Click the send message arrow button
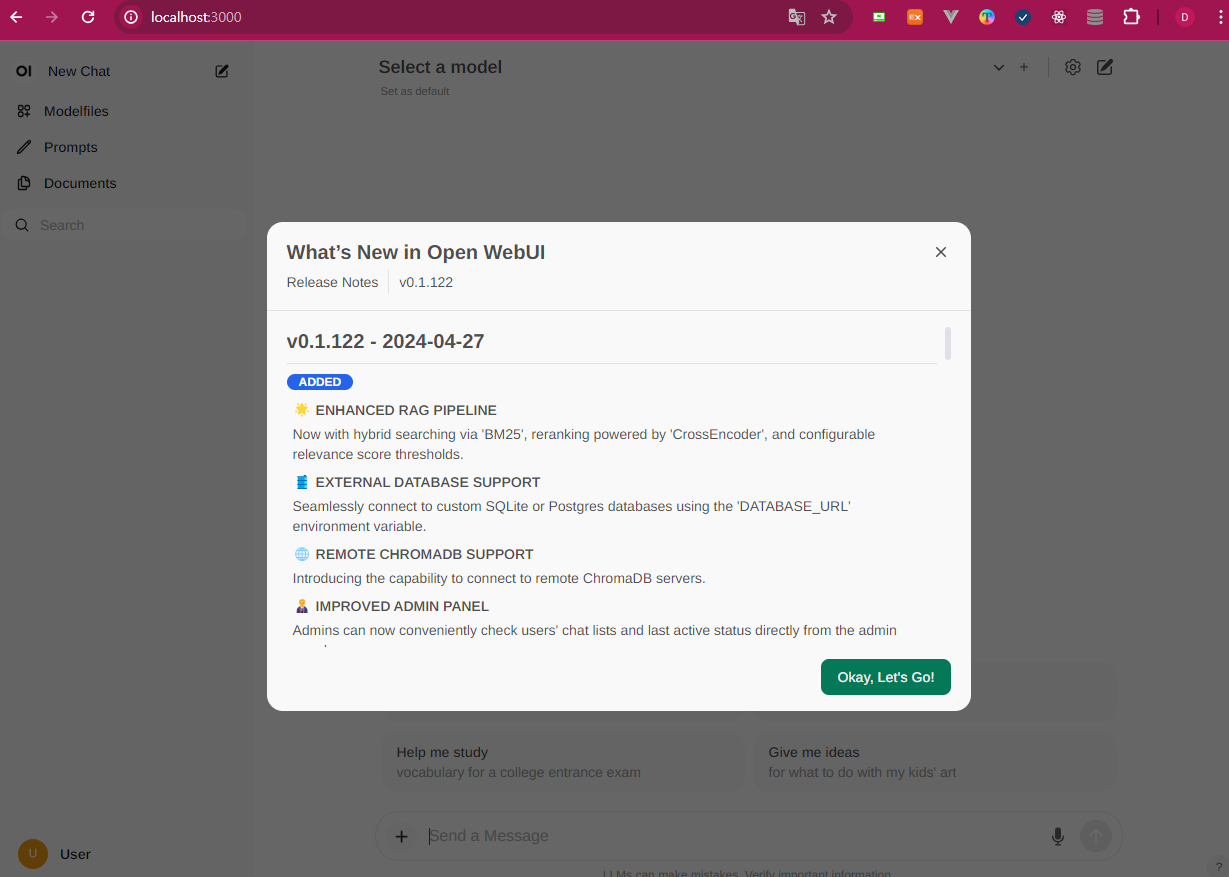The height and width of the screenshot is (877, 1229). 1096,836
